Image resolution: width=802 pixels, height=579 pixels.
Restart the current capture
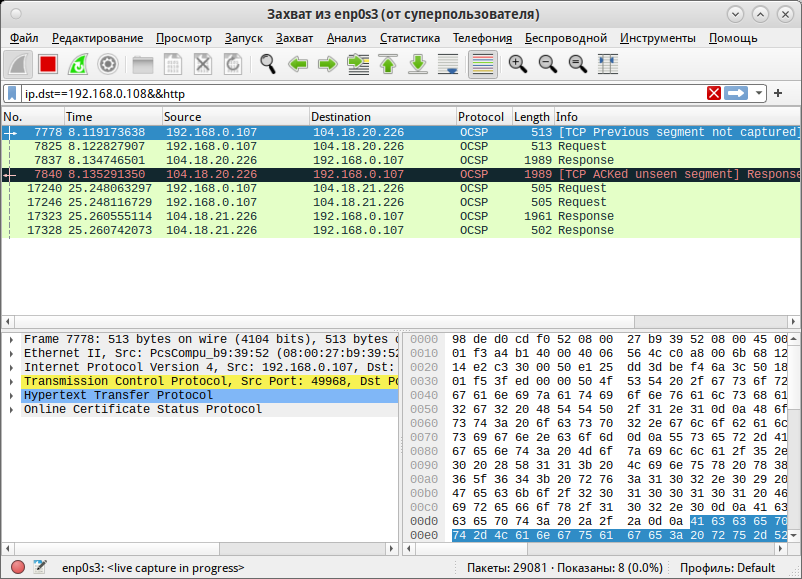78,64
